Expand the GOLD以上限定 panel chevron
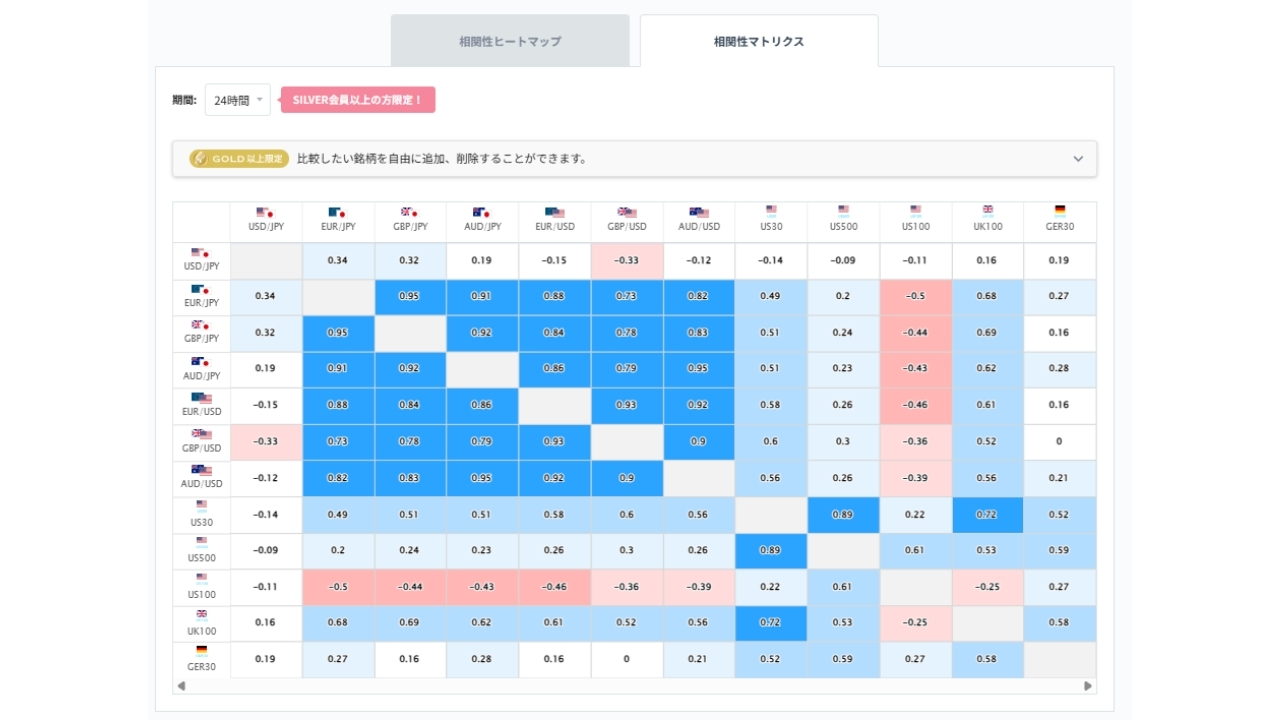This screenshot has width=1280, height=720. coord(1078,159)
